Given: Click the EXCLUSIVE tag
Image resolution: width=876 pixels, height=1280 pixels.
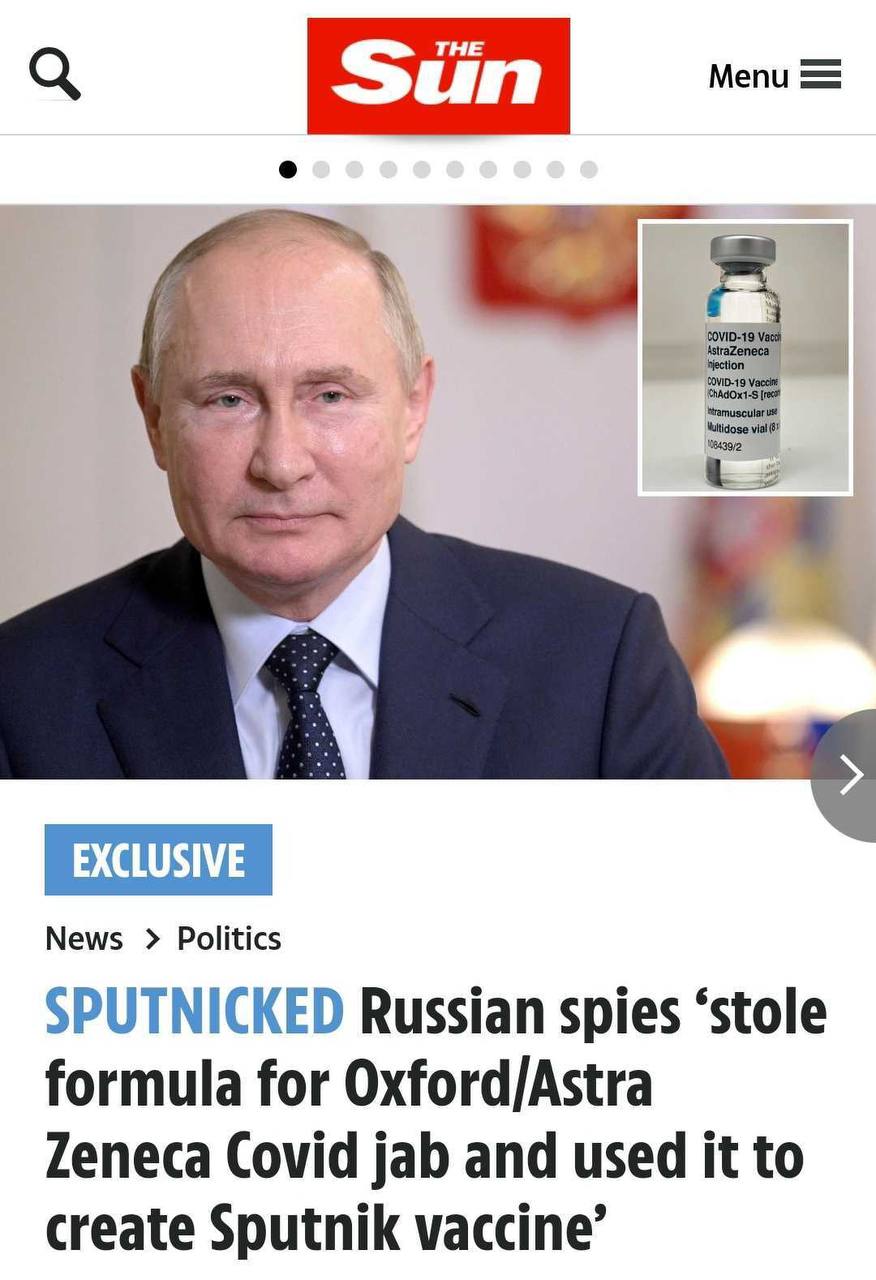Looking at the screenshot, I should point(158,860).
